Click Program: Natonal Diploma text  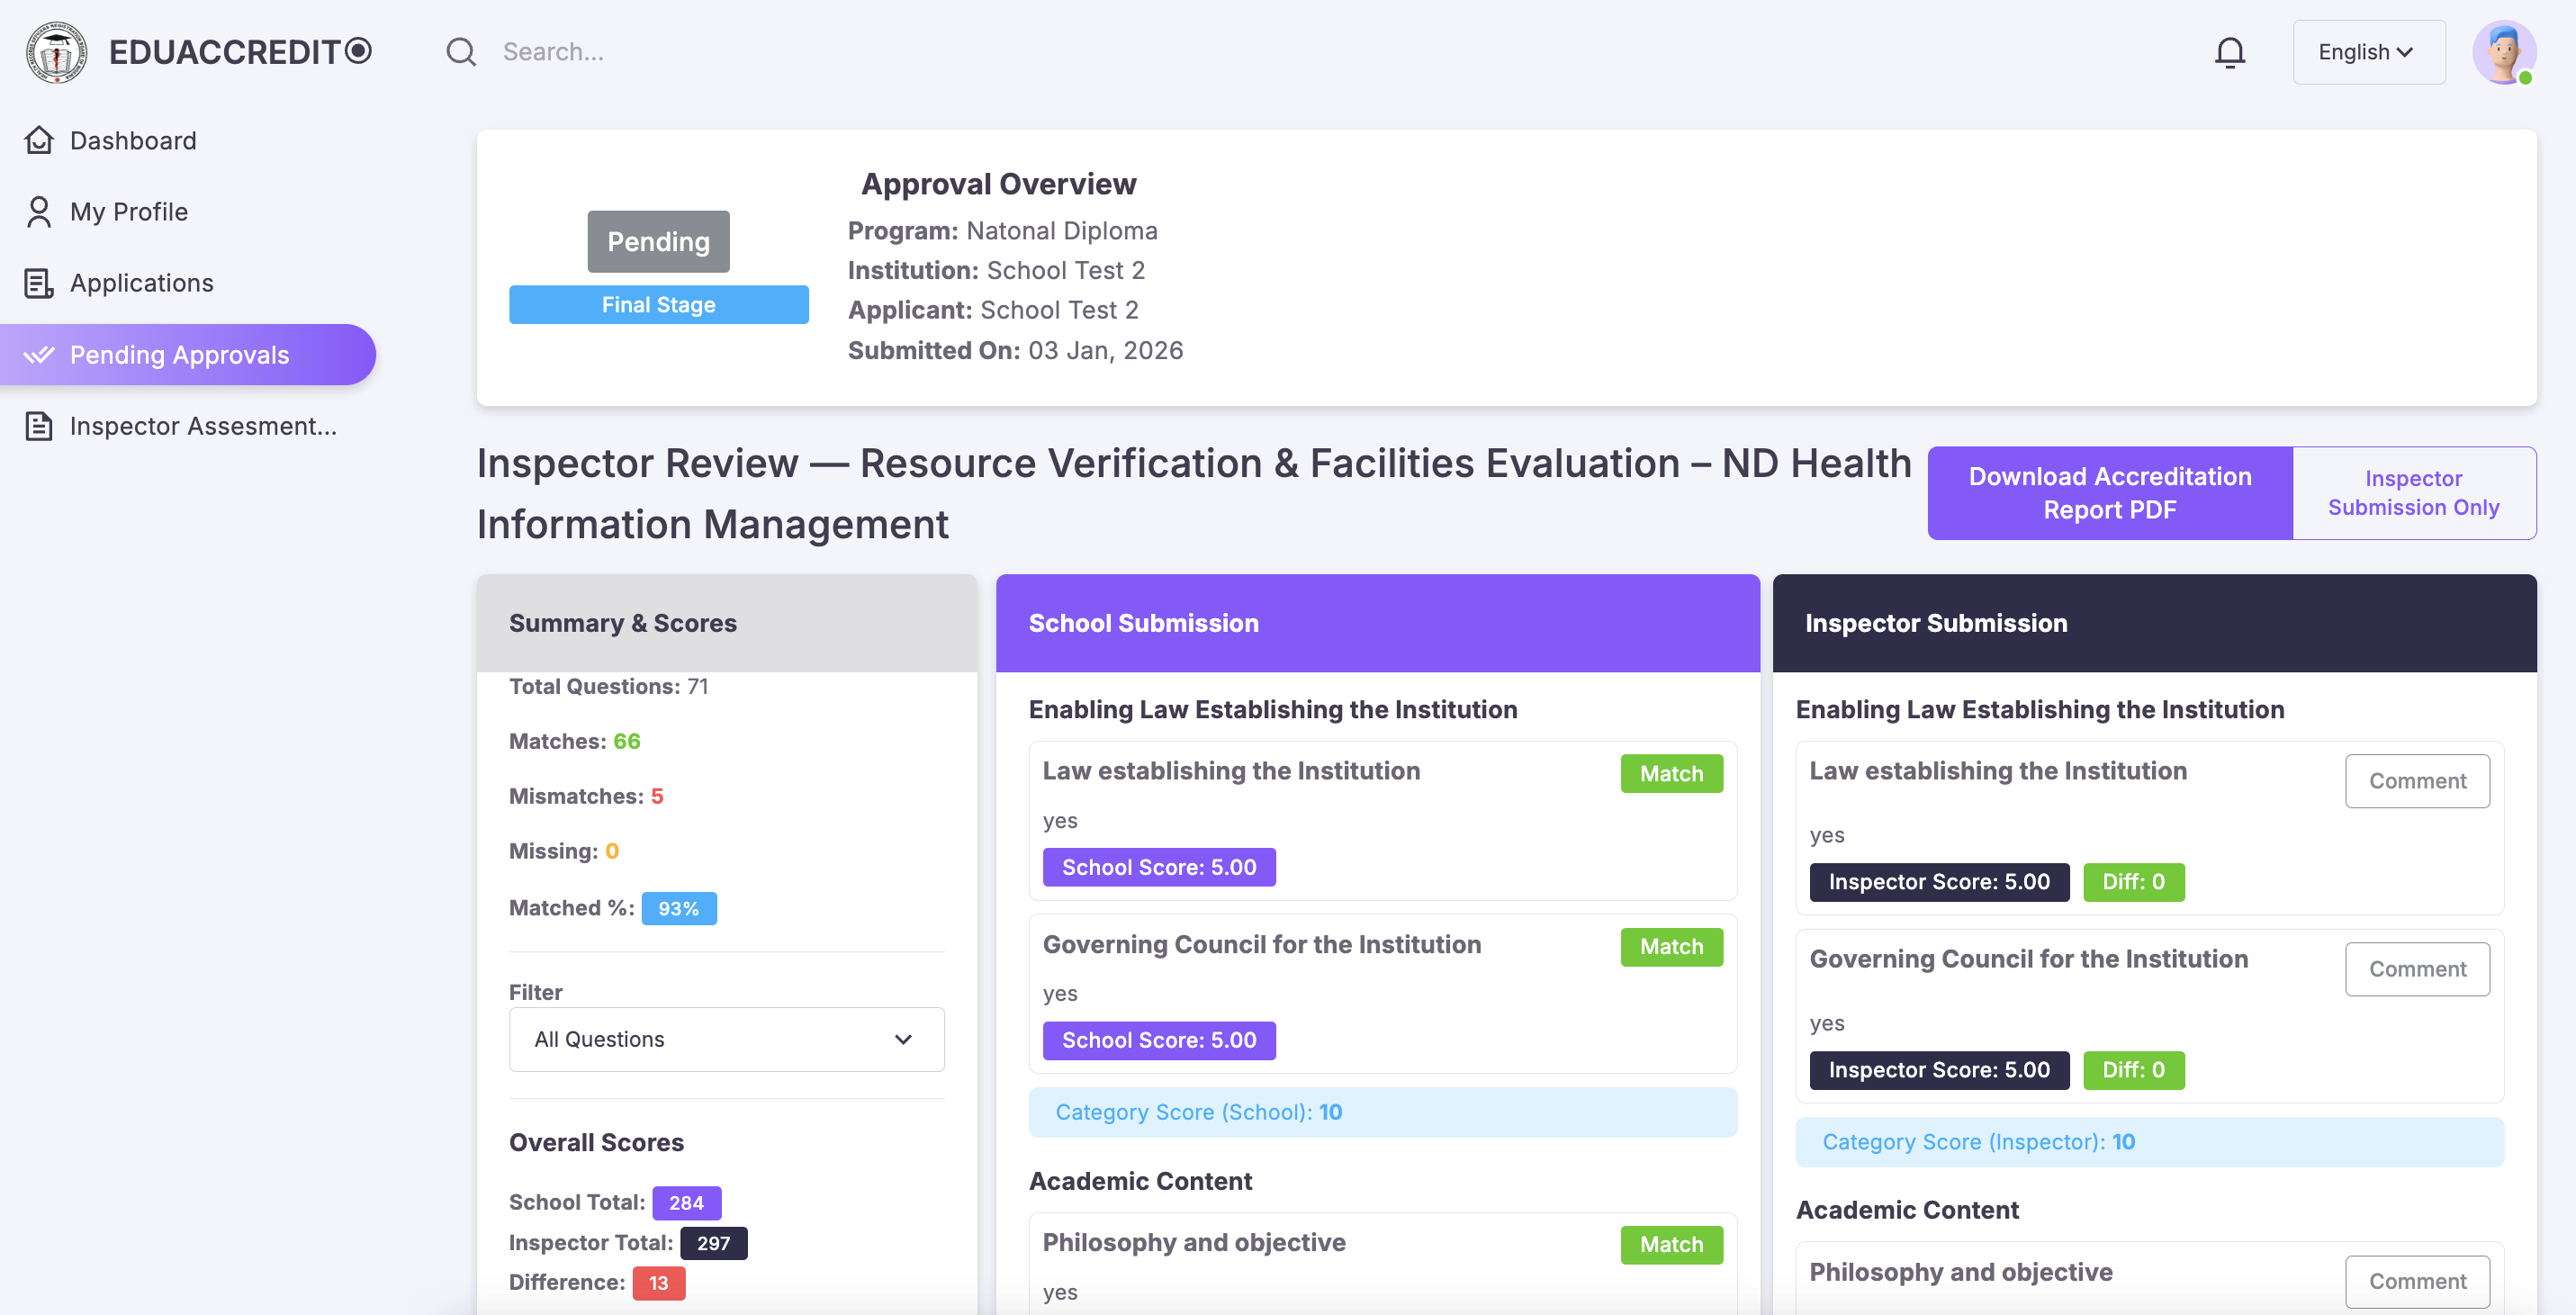(1003, 231)
